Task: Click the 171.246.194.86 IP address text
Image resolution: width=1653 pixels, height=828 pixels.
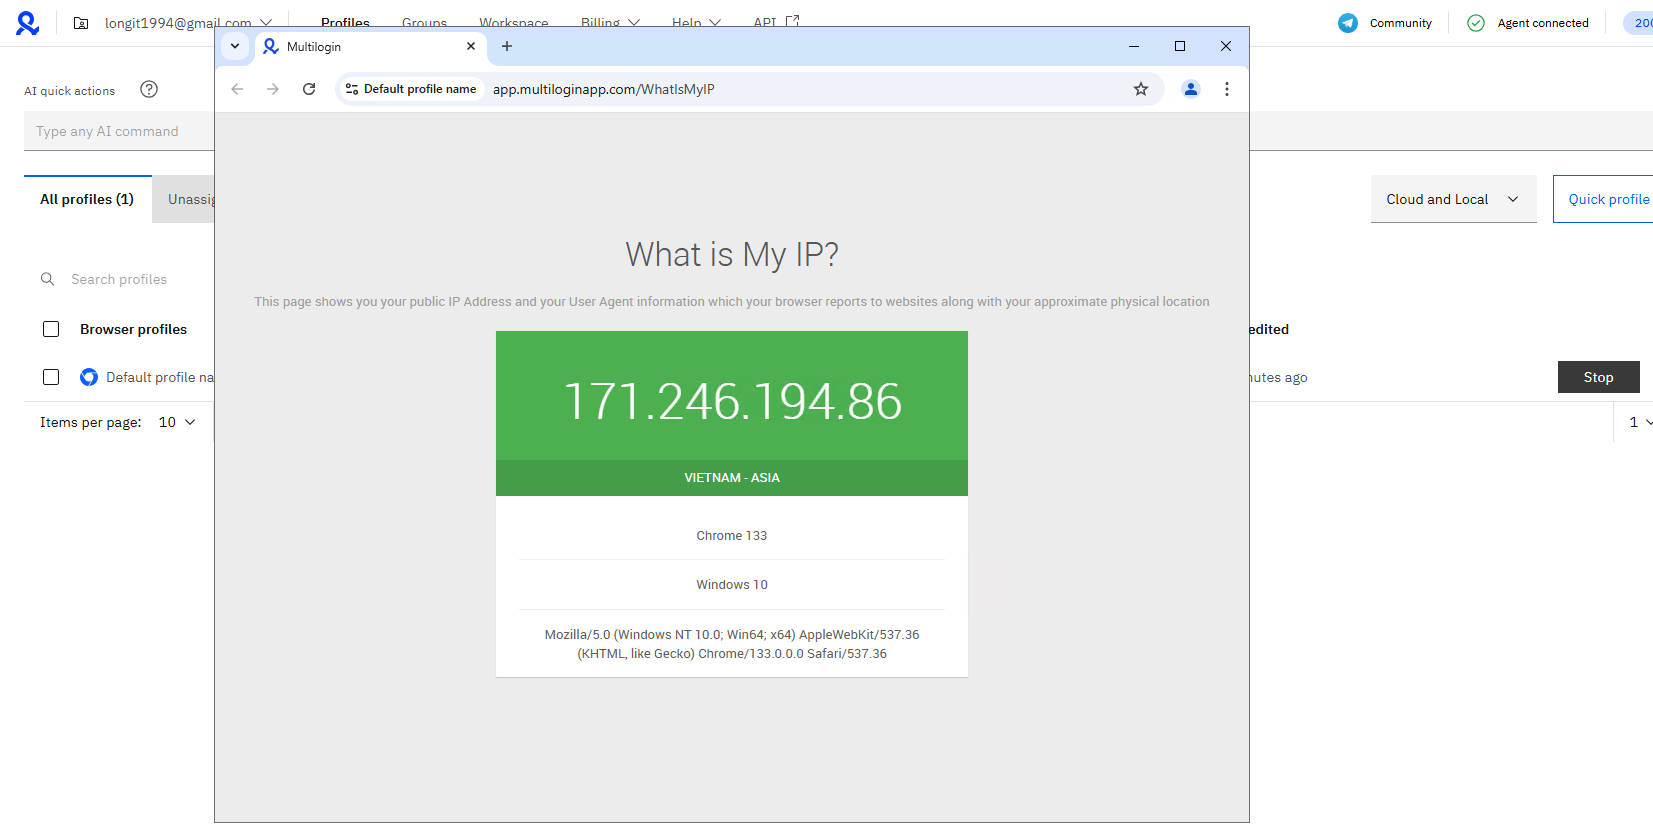Action: (x=732, y=402)
